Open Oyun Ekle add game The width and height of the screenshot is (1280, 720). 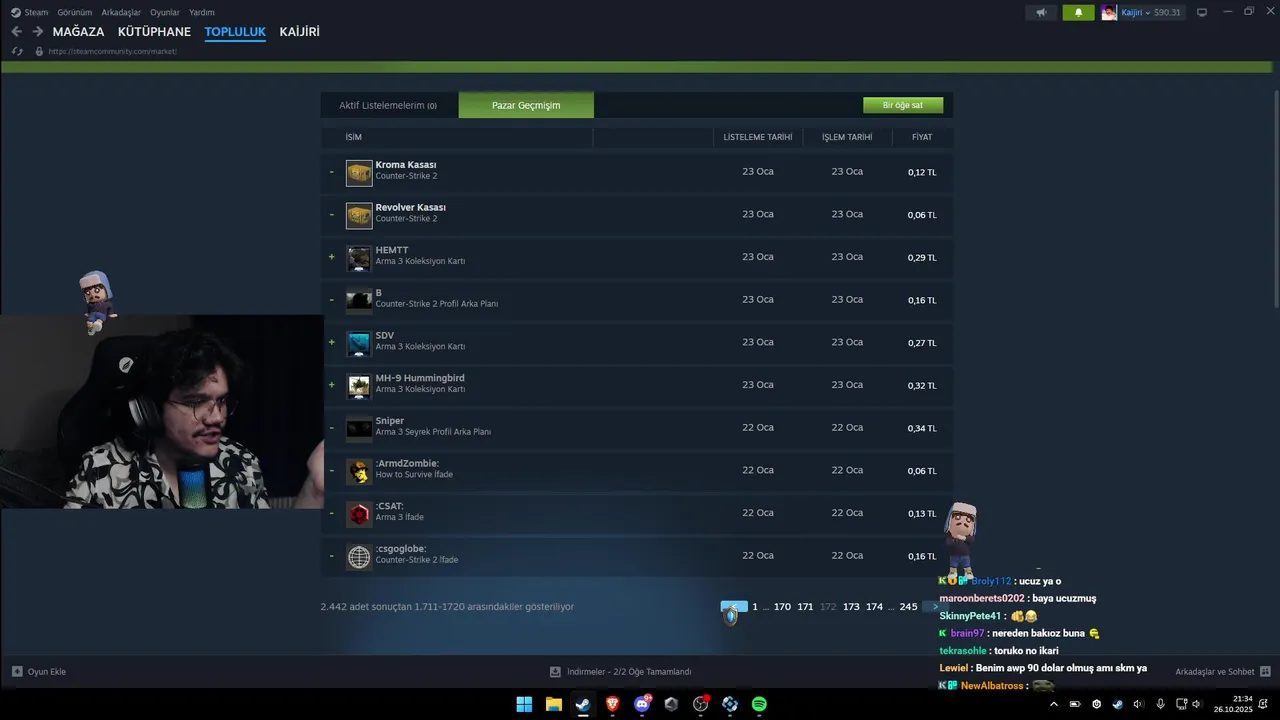[39, 672]
